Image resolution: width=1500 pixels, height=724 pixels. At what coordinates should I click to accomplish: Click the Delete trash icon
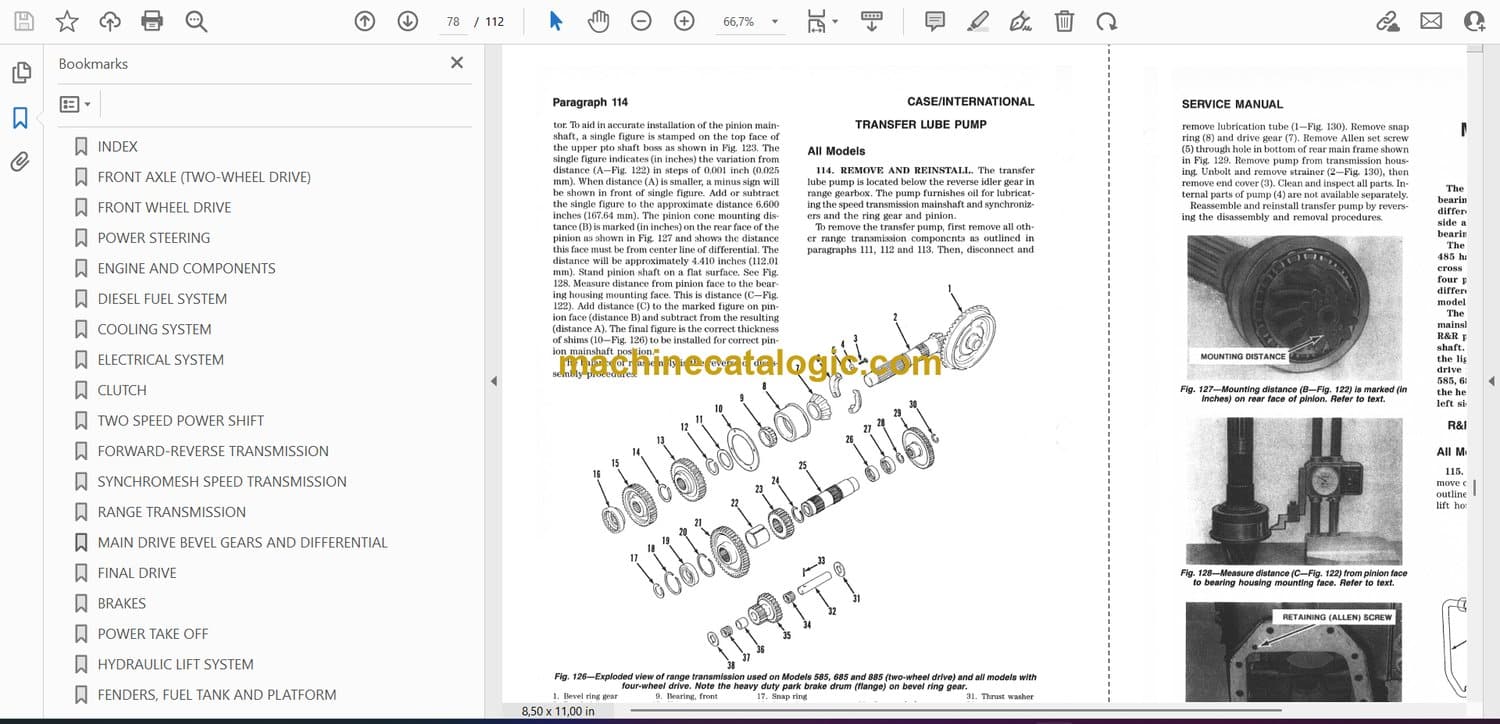[1065, 21]
